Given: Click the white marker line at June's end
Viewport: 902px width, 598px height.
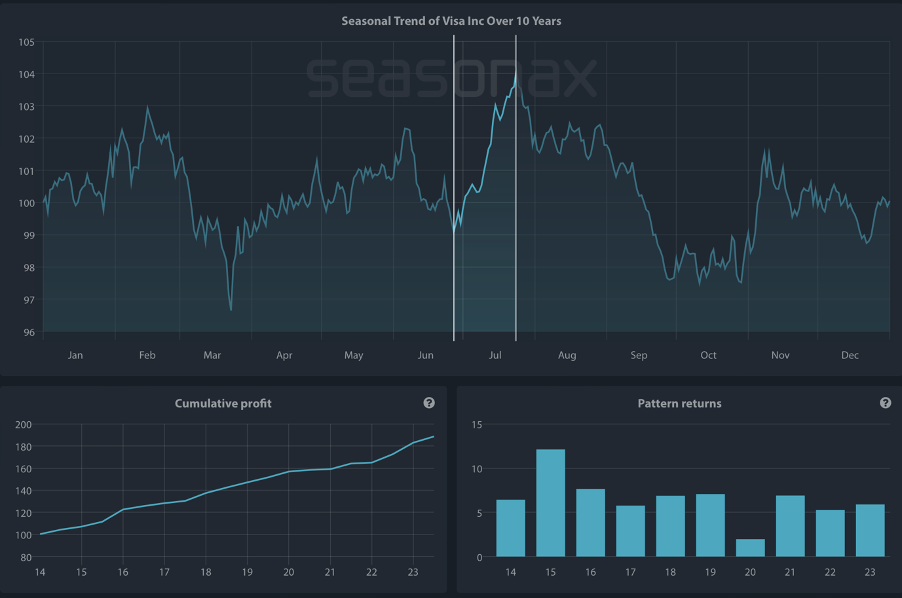Looking at the screenshot, I should pos(454,188).
